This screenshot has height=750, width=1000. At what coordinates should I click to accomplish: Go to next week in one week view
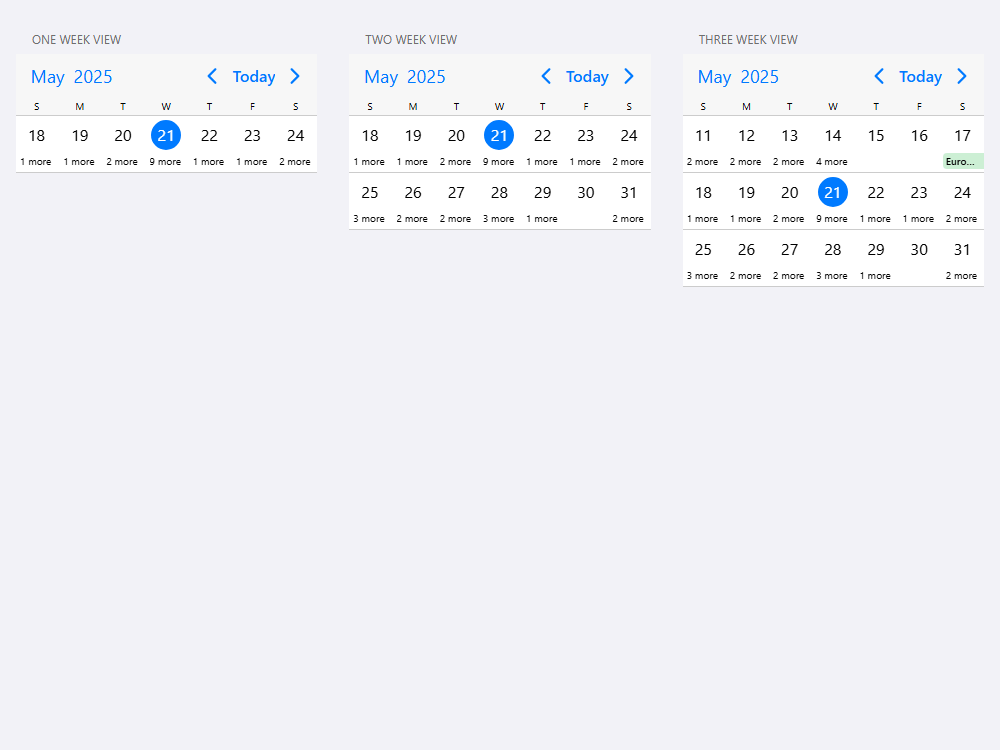coord(295,77)
